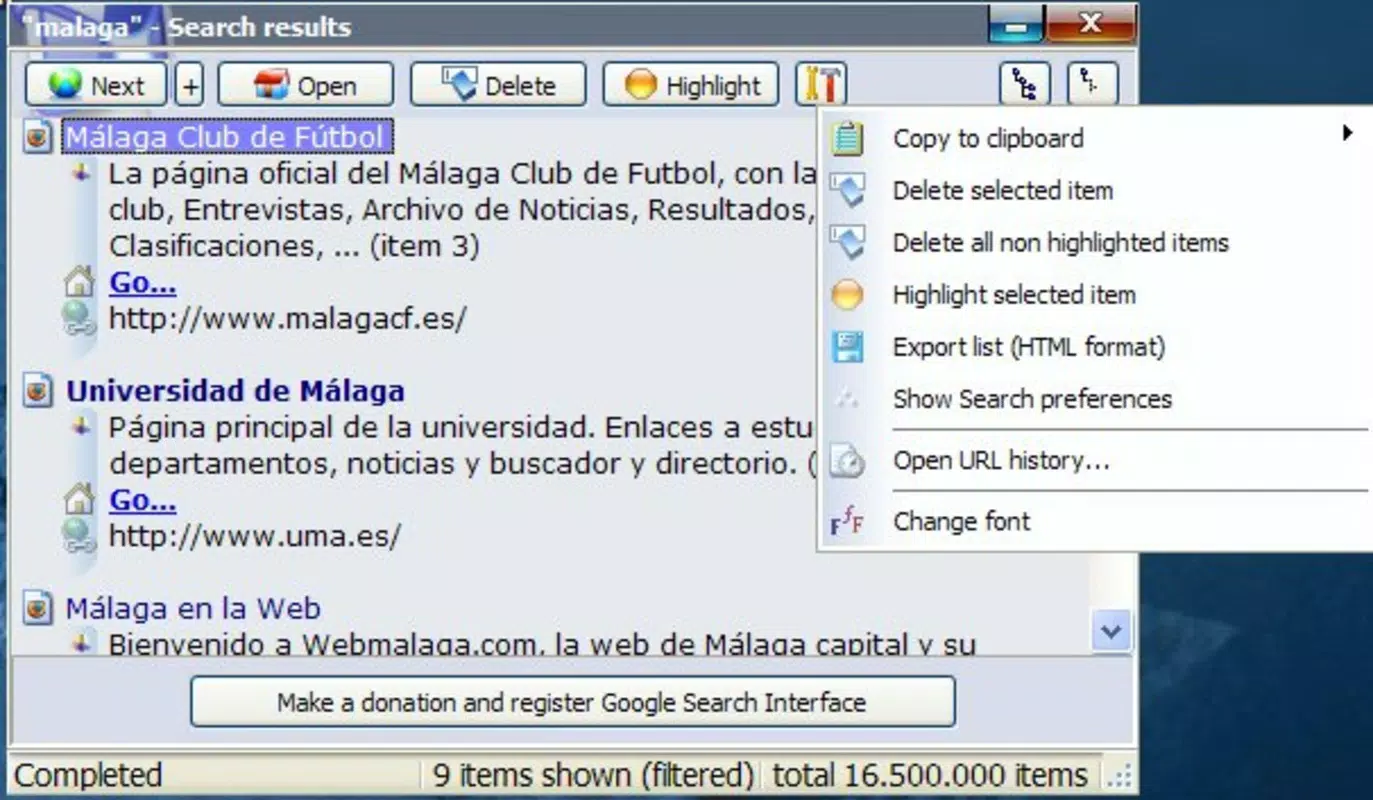Choose Export list (HTML format)
1373x800 pixels.
[x=1095, y=347]
